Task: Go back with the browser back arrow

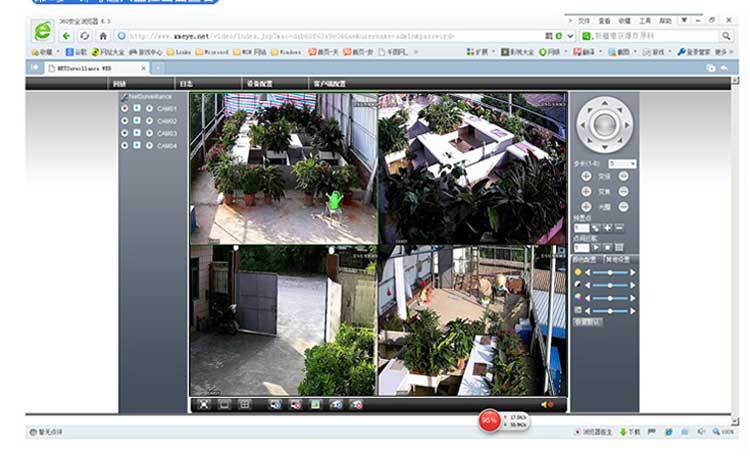Action: tap(66, 36)
